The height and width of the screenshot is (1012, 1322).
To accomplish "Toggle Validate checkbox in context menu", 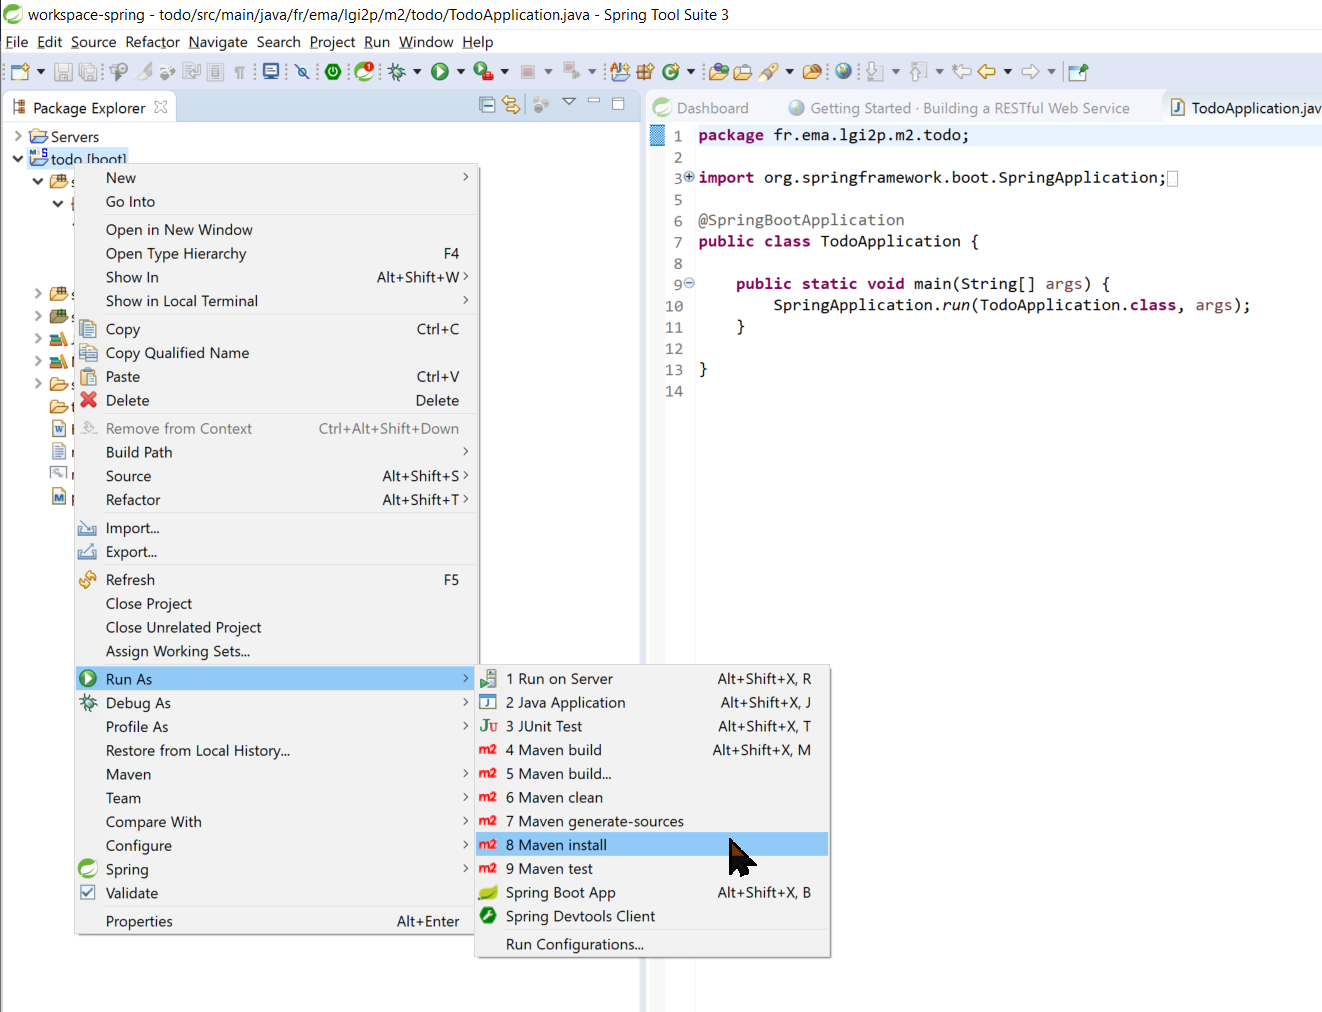I will (88, 893).
